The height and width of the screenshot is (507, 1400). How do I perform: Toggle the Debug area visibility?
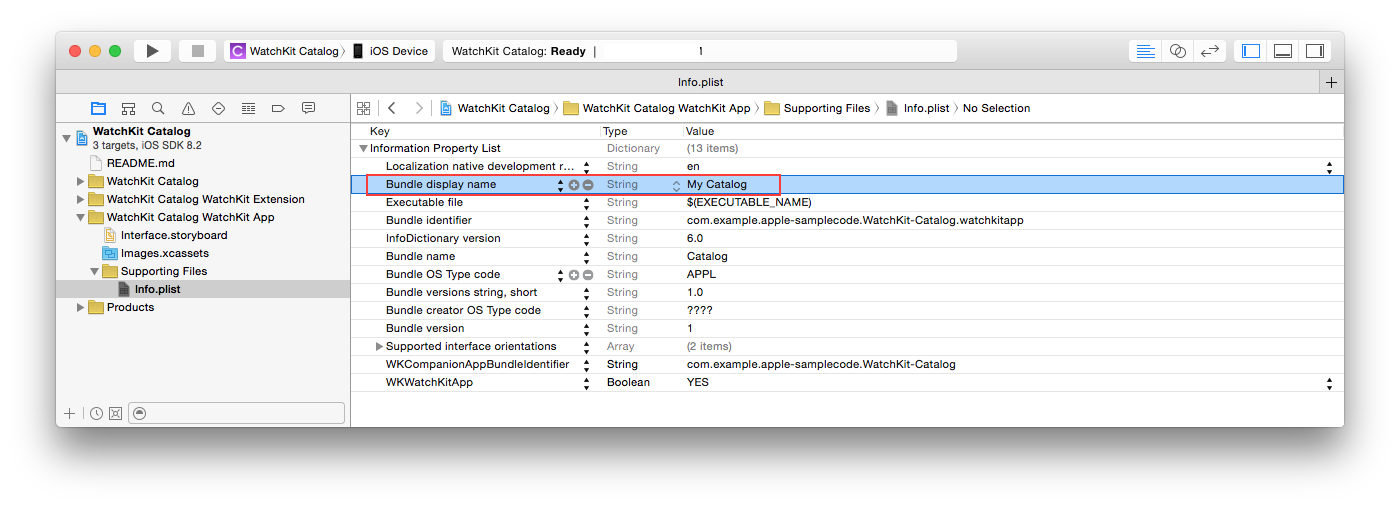click(1283, 51)
